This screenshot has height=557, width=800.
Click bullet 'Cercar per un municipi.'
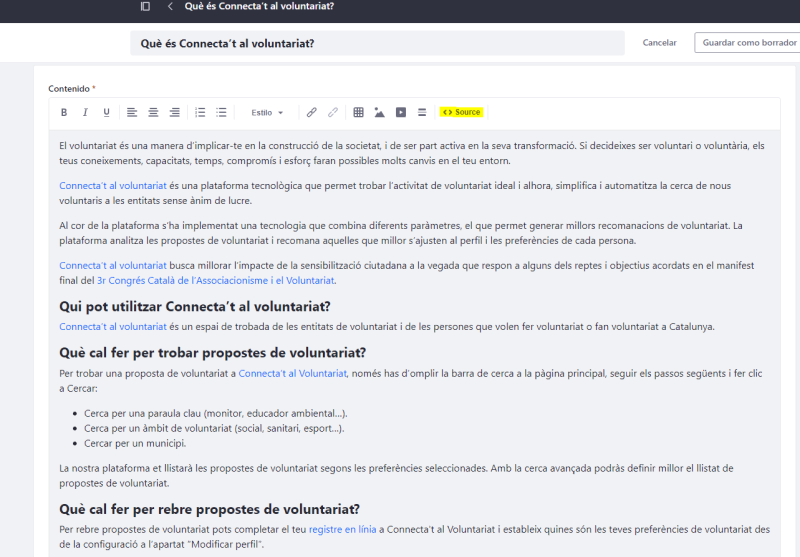[x=135, y=443]
